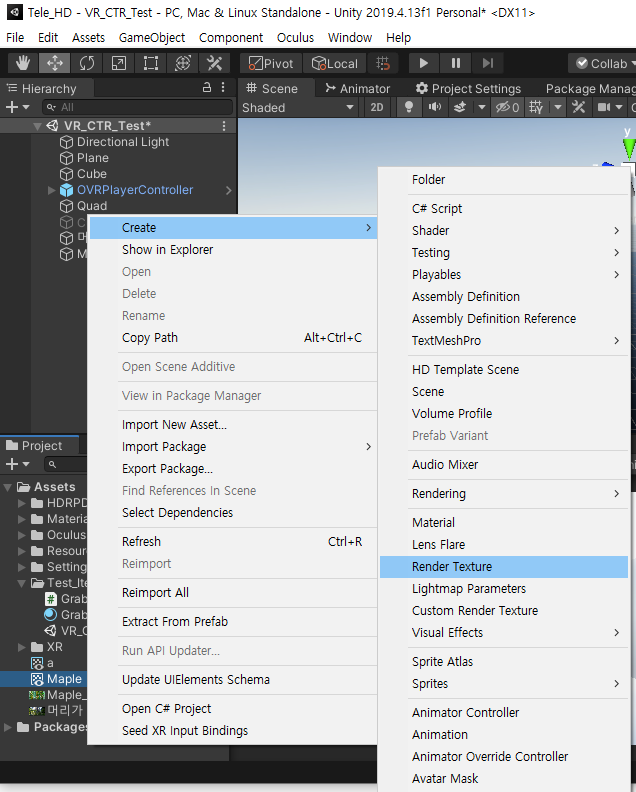The image size is (636, 792).
Task: Open Shaded draw mode dropdown
Action: [x=298, y=108]
